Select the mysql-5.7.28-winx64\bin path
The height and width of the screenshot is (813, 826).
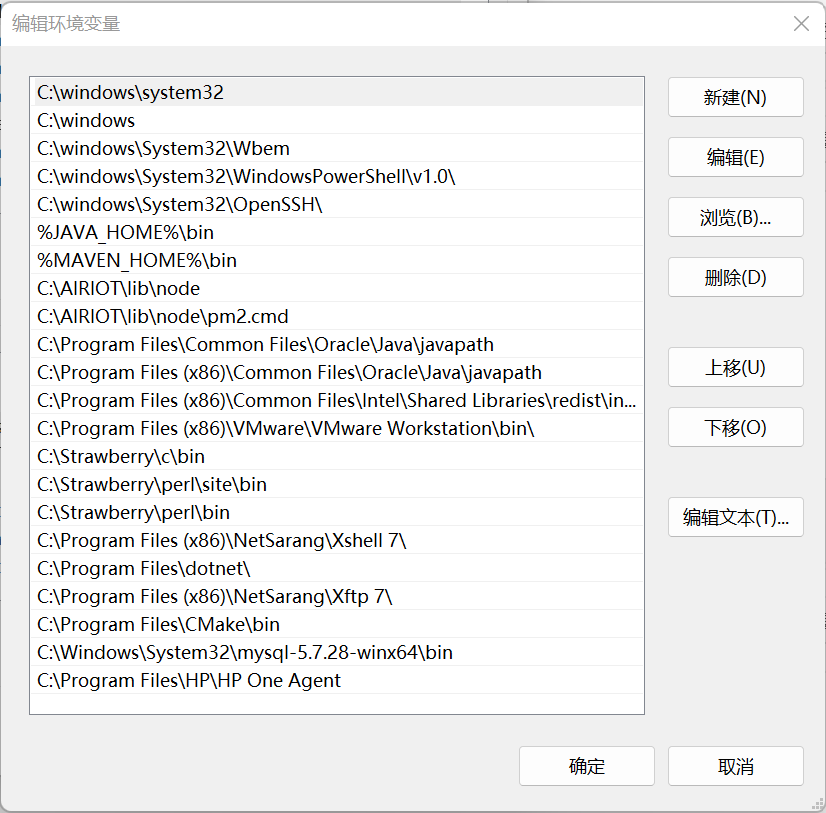245,653
